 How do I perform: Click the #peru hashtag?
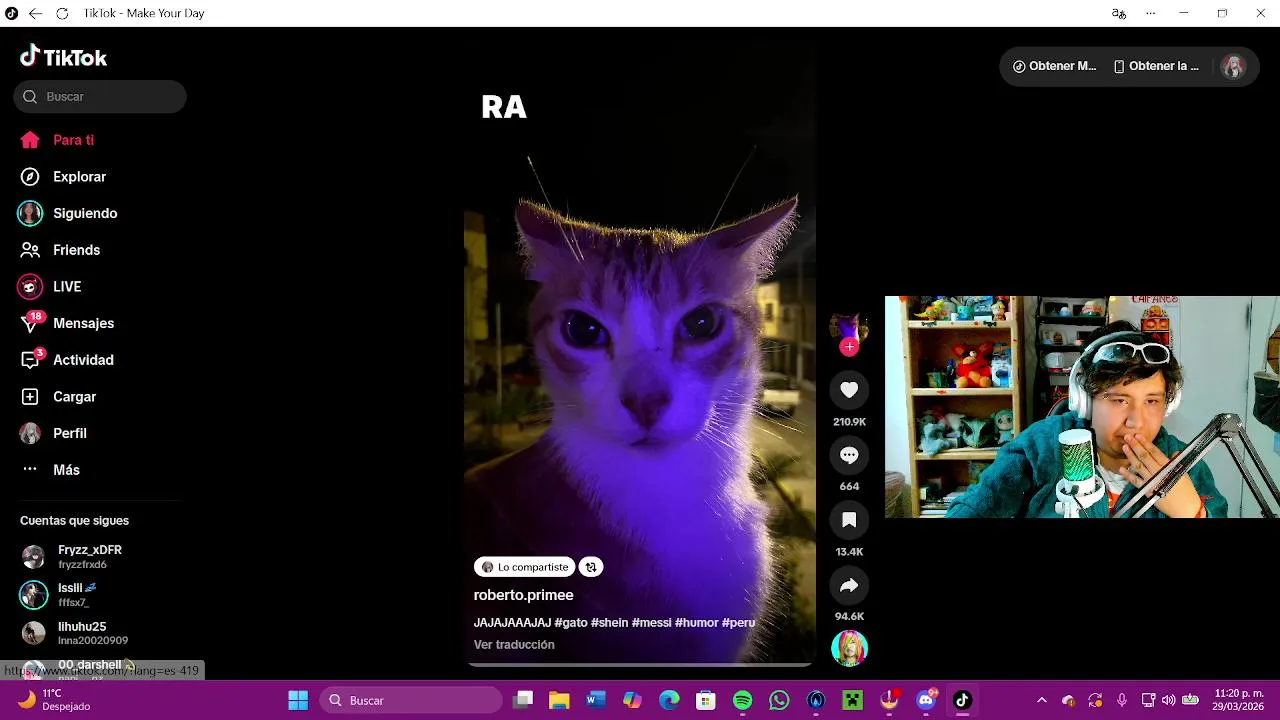pos(738,623)
